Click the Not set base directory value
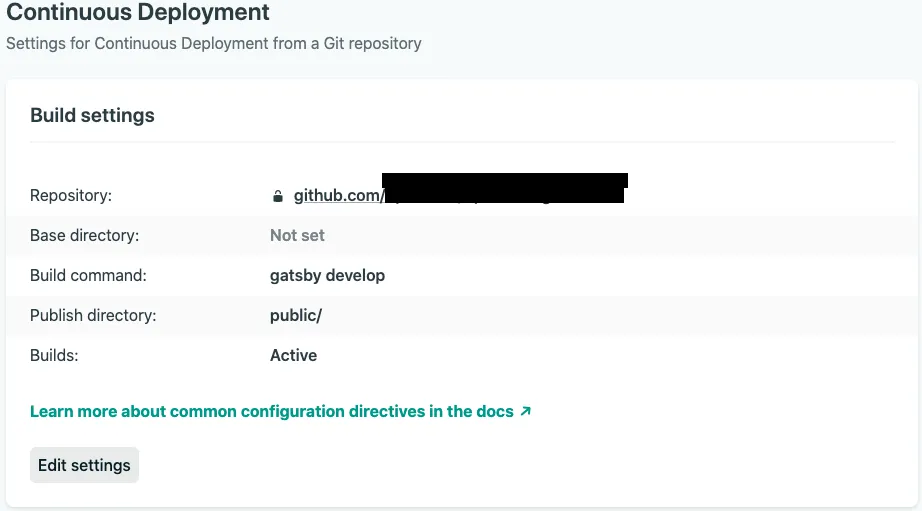This screenshot has width=922, height=511. [x=297, y=235]
